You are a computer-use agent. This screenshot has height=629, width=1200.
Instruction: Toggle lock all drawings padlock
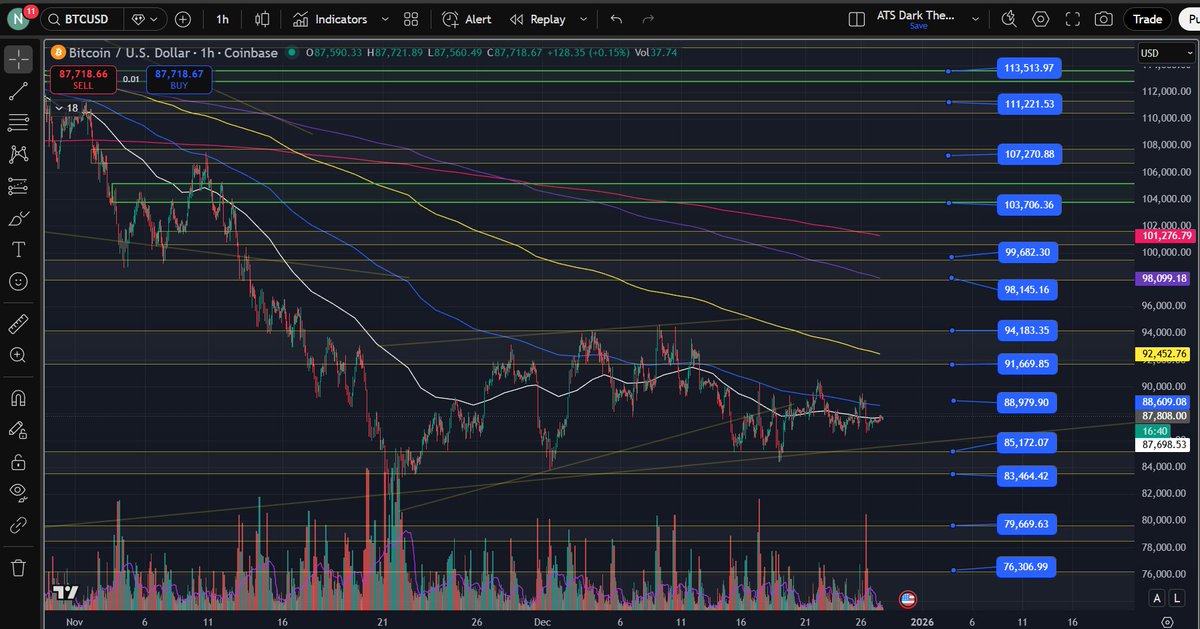pyautogui.click(x=18, y=462)
